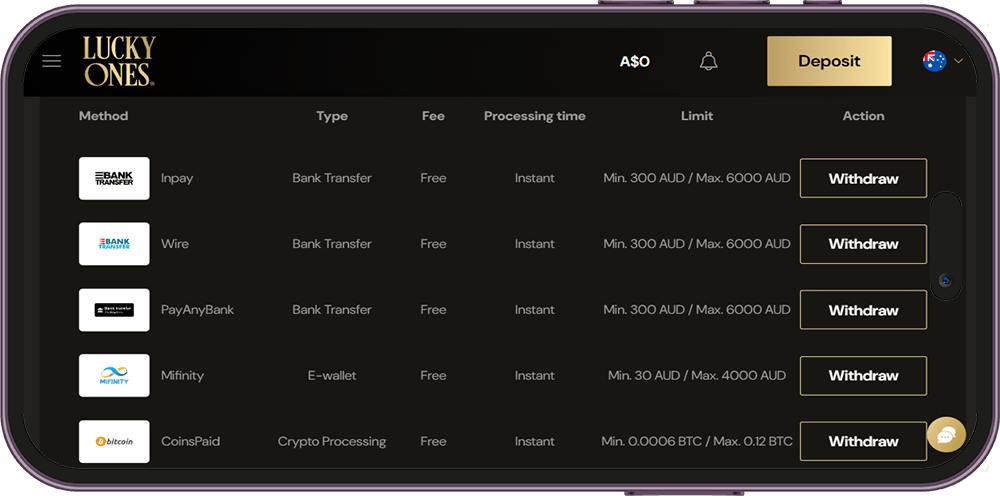Click Instant in the Inpay row
This screenshot has width=1000, height=496.
tap(534, 179)
